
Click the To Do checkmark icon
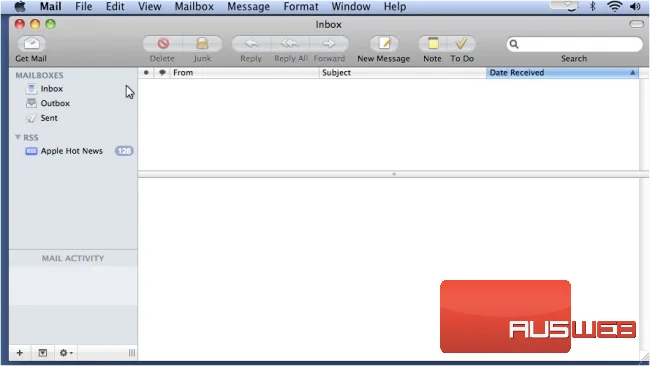(x=461, y=44)
